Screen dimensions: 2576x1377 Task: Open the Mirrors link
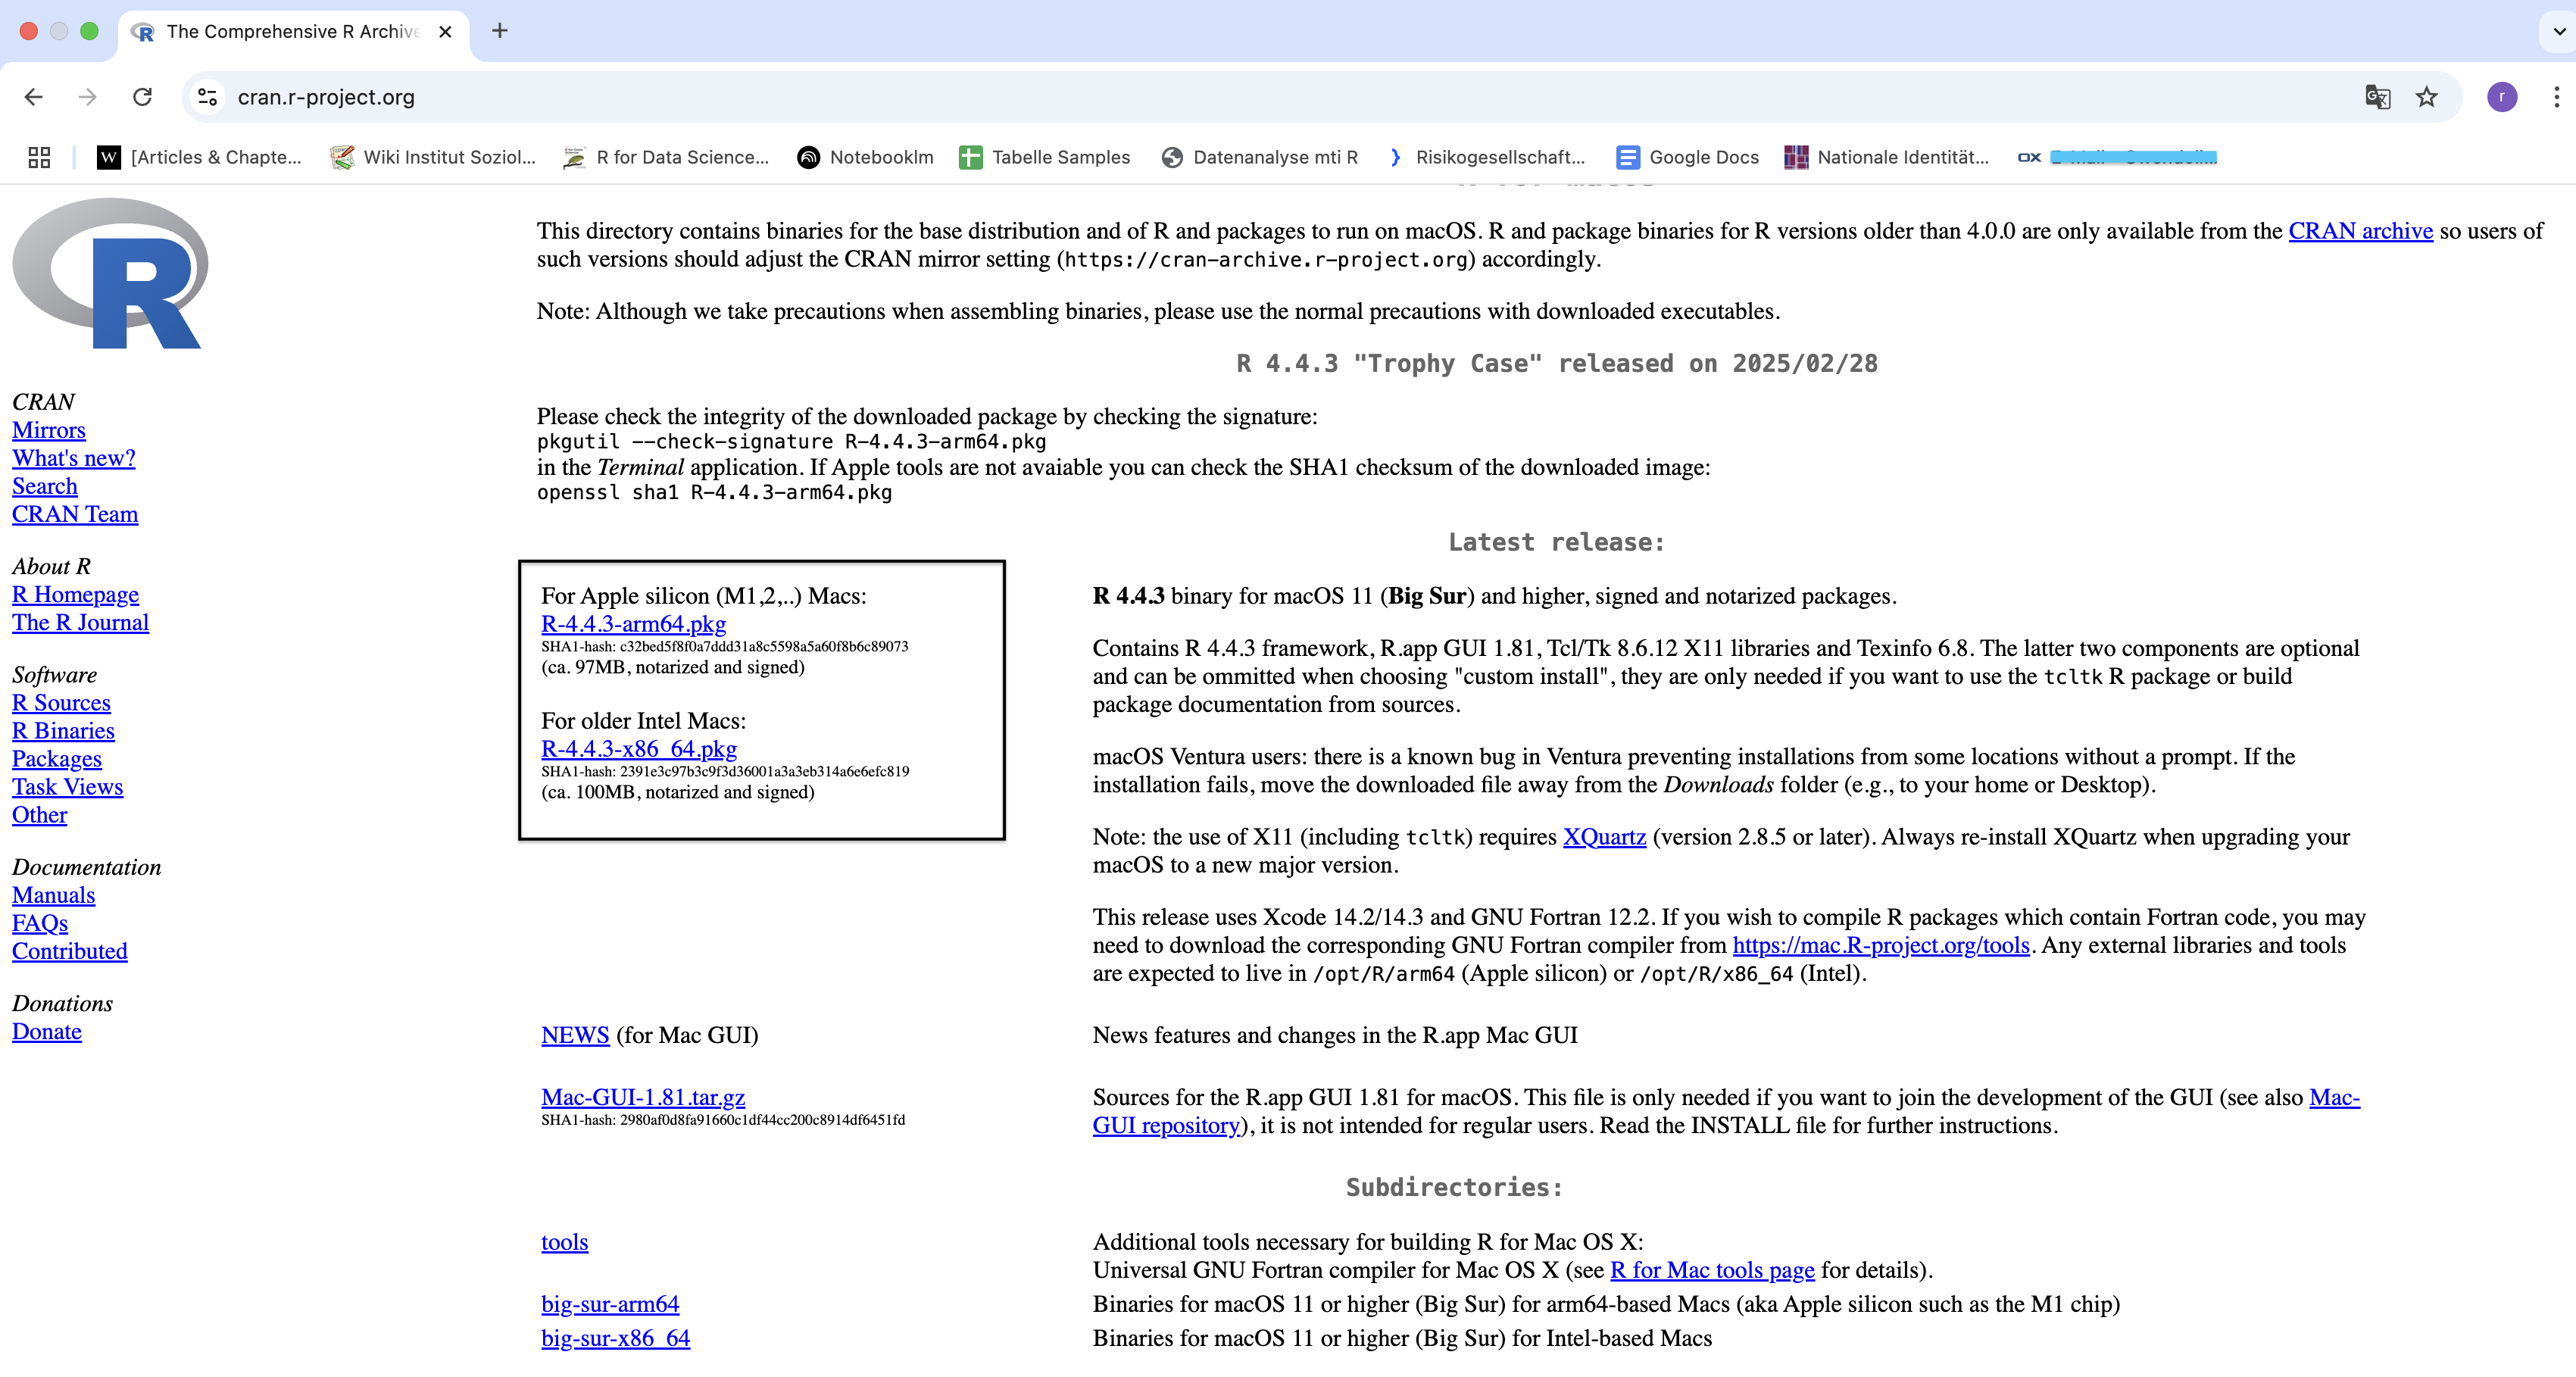pos(49,430)
